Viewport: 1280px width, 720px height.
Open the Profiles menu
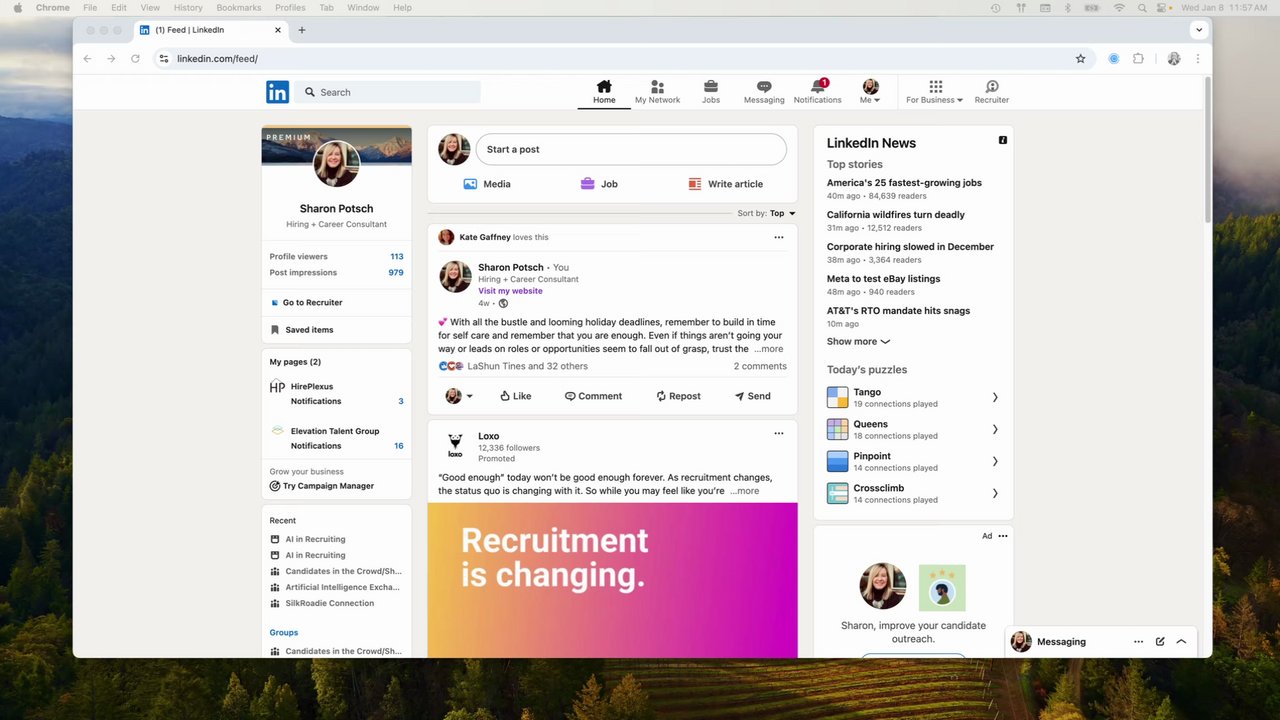coord(290,7)
